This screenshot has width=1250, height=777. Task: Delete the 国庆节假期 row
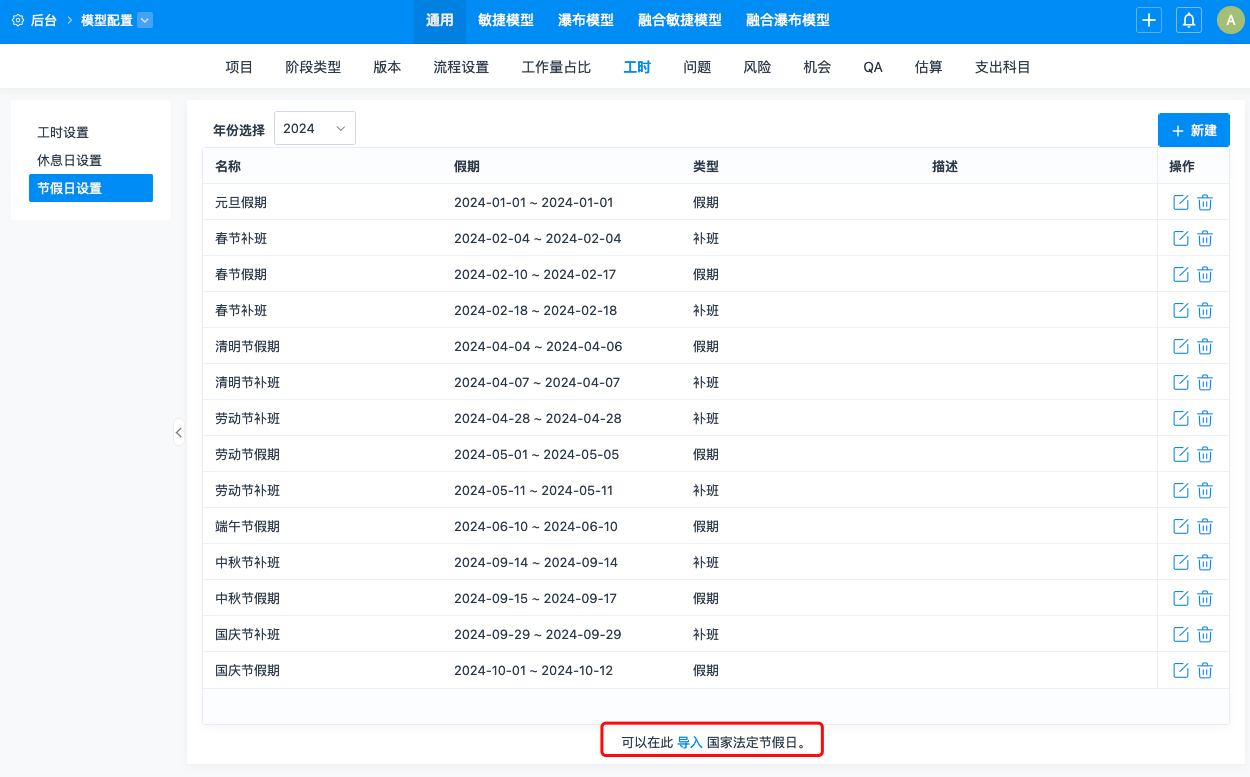pyautogui.click(x=1205, y=670)
